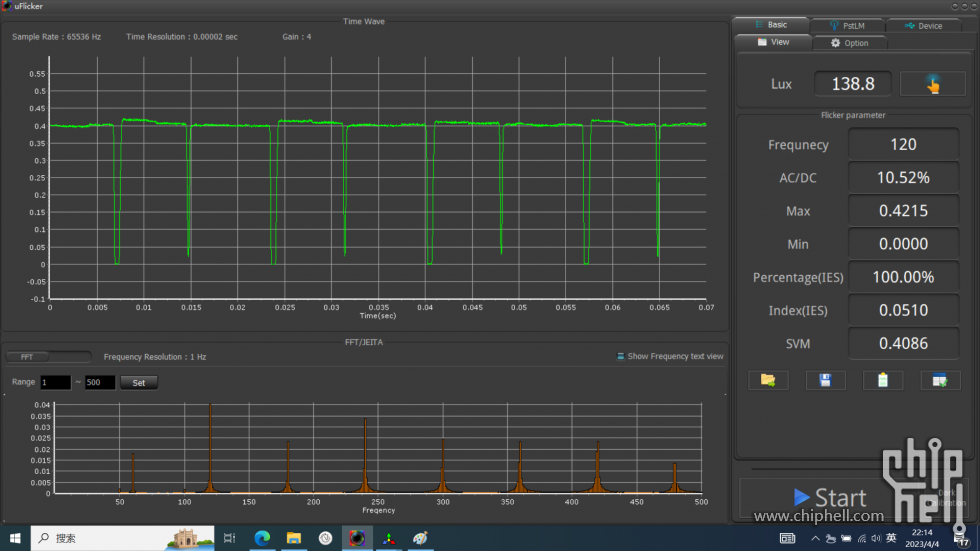Click the white circular clock app taskbar icon

[326, 538]
